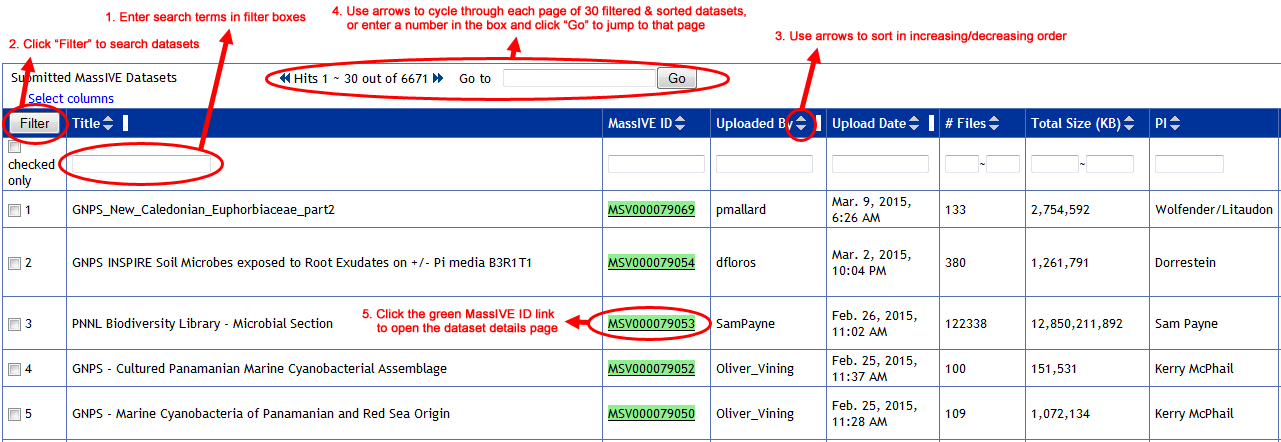This screenshot has height=442, width=1281.
Task: Open dataset MSV000079069 link
Action: coord(651,210)
